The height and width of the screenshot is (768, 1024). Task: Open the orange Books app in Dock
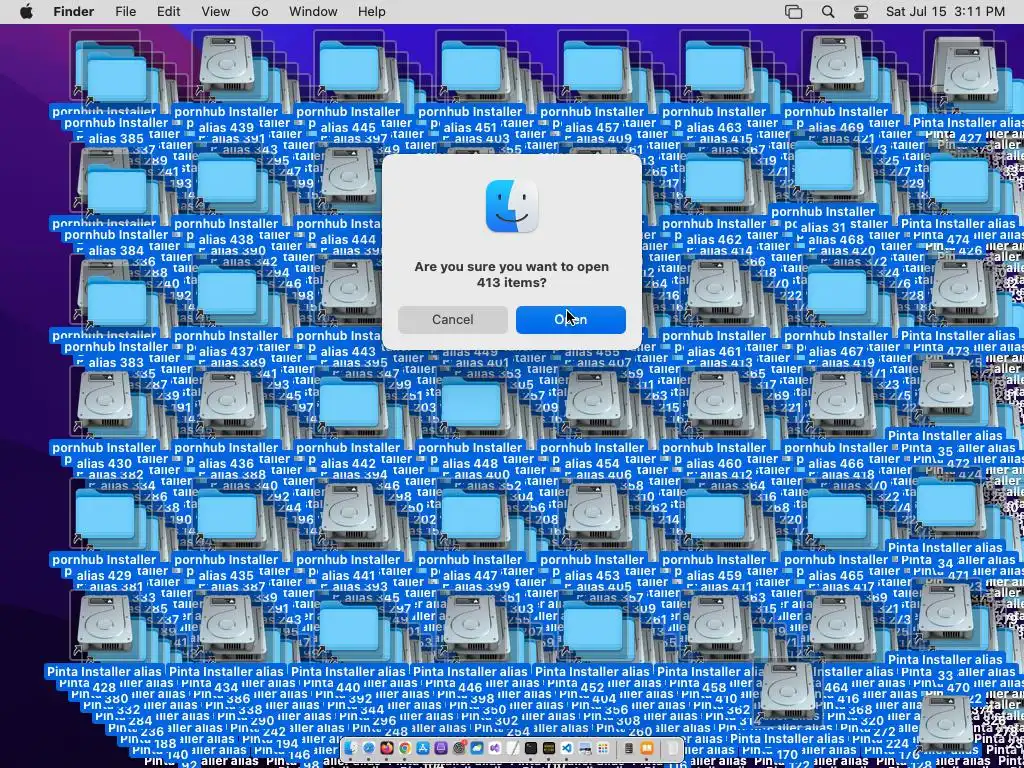tap(647, 748)
